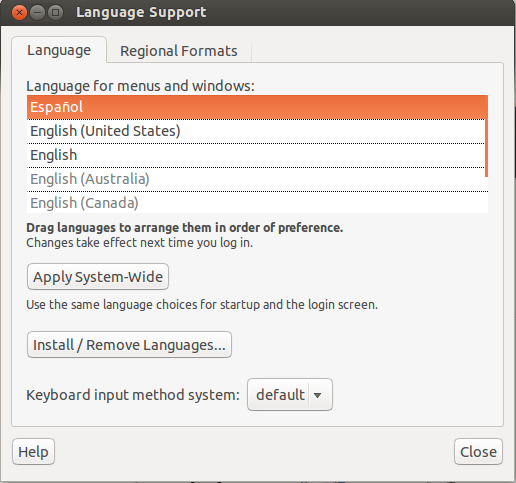The height and width of the screenshot is (483, 516).
Task: Click the dropdown arrow beside default
Action: point(317,395)
